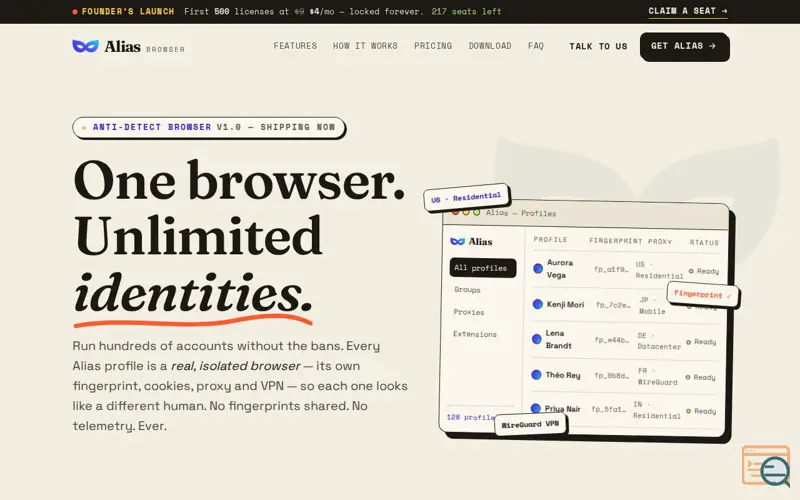The width and height of the screenshot is (800, 500).
Task: Click the FR · WireGuard proxy cell
Action: (657, 376)
